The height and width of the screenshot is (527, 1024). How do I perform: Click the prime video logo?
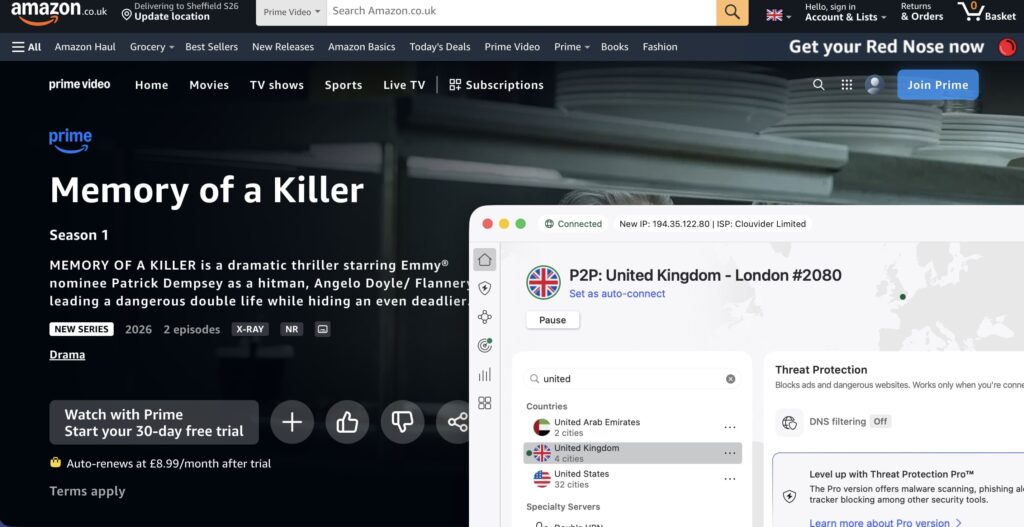click(80, 85)
